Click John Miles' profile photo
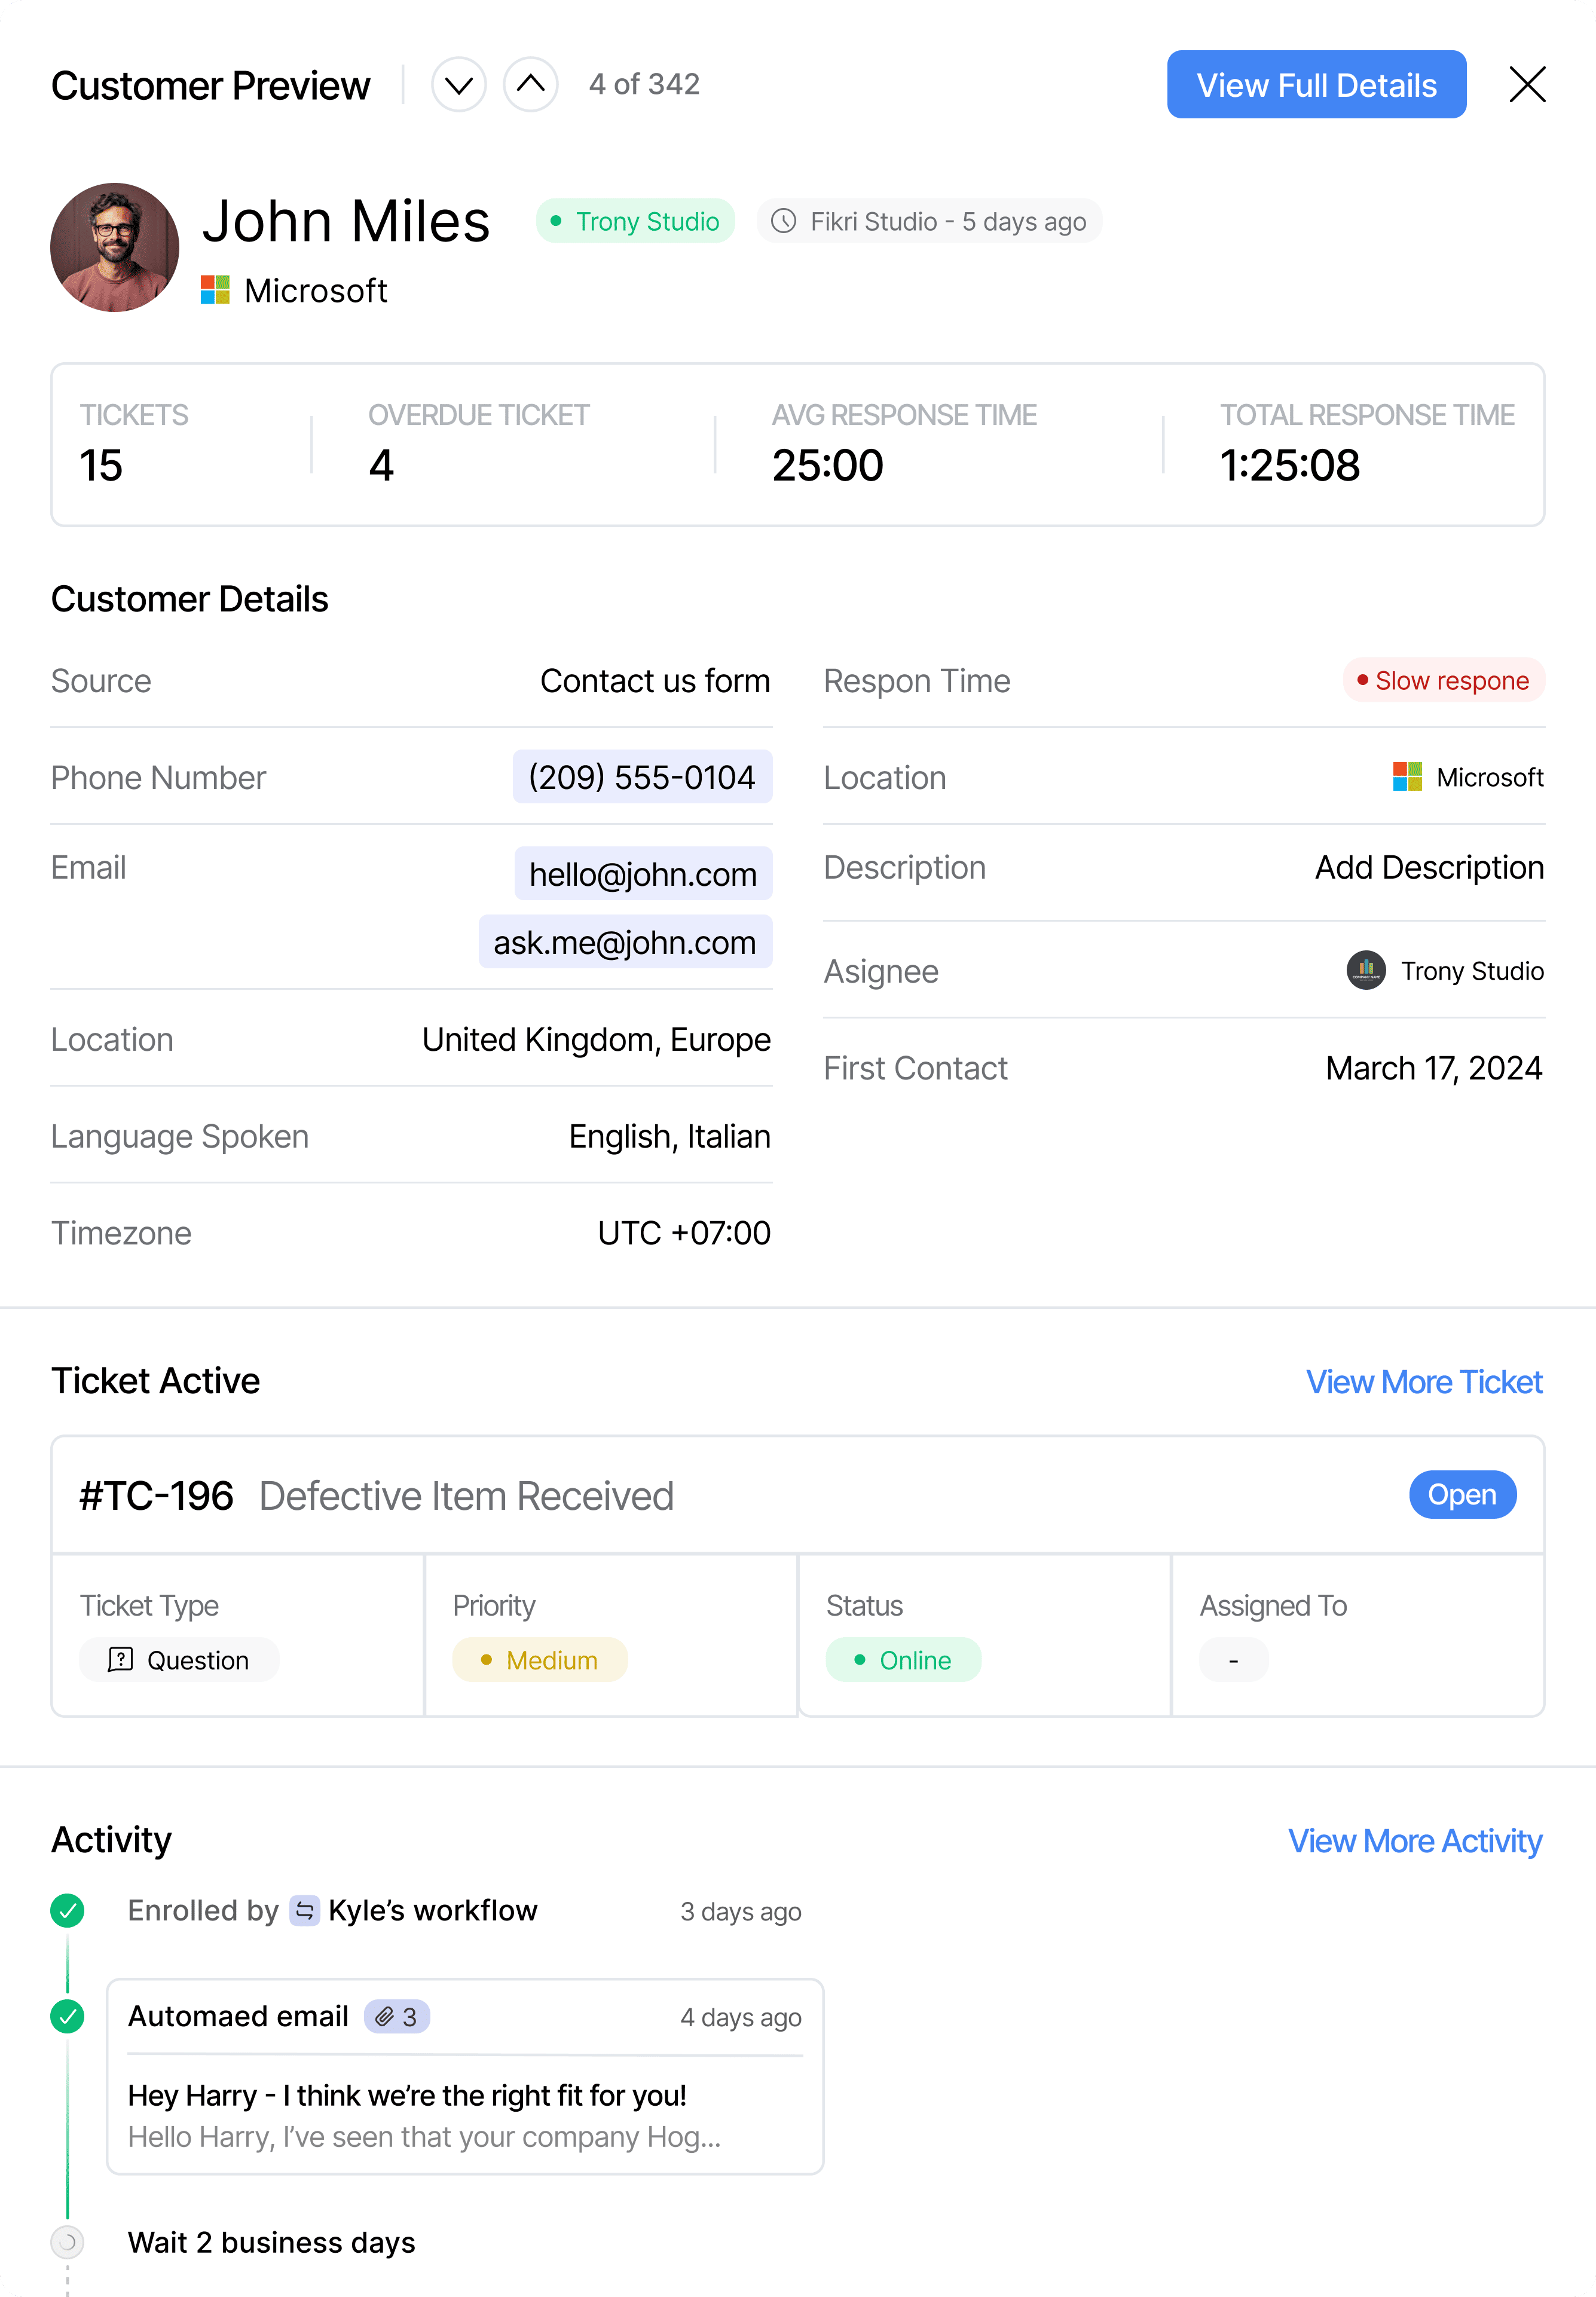This screenshot has width=1596, height=2297. pyautogui.click(x=115, y=247)
